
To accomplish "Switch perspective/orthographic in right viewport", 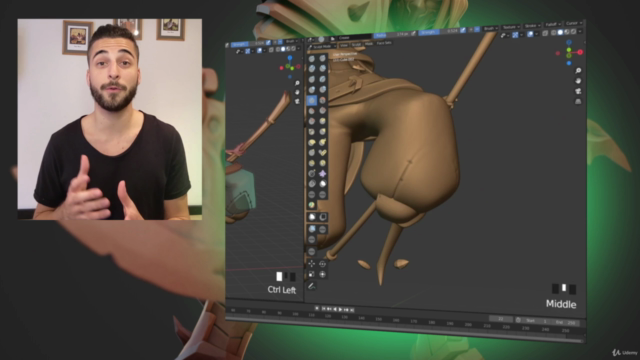I will tap(578, 101).
